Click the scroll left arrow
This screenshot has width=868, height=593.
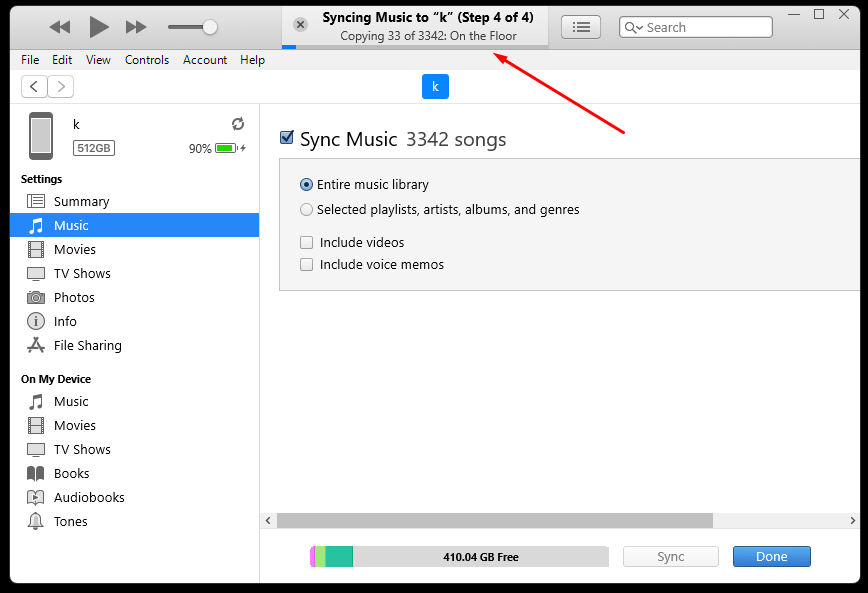(268, 520)
